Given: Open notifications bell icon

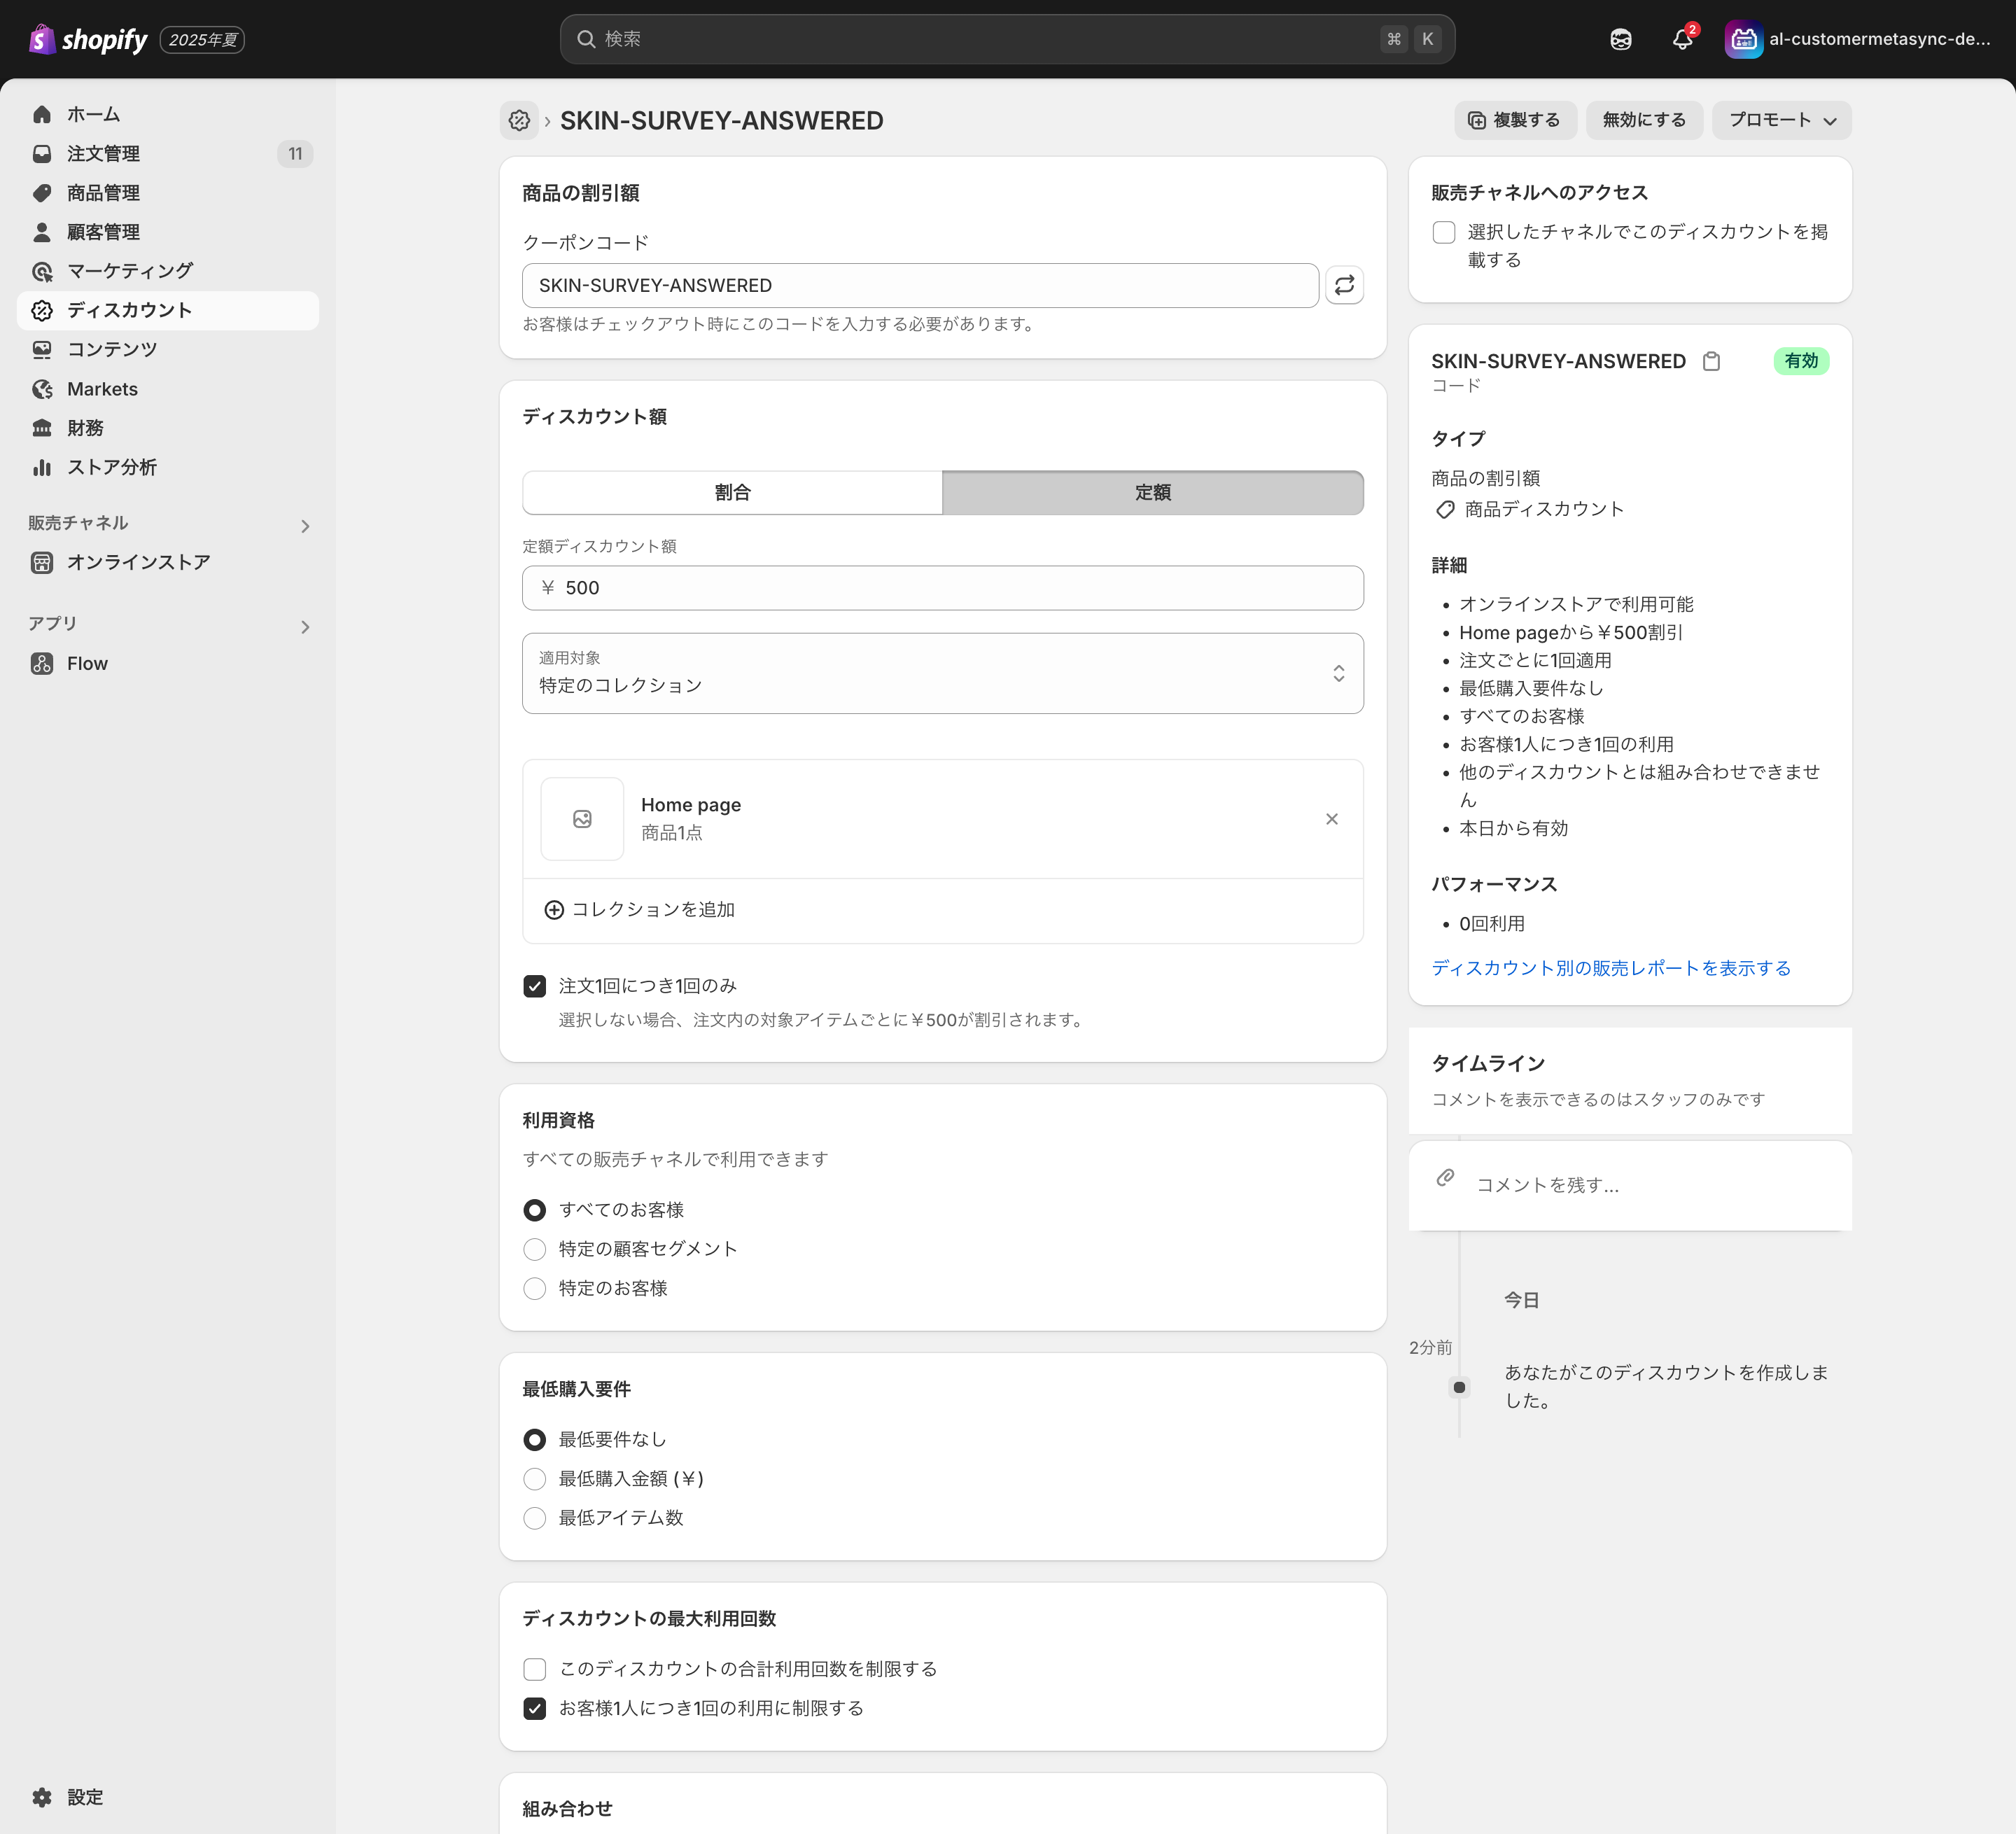Looking at the screenshot, I should 1682,39.
